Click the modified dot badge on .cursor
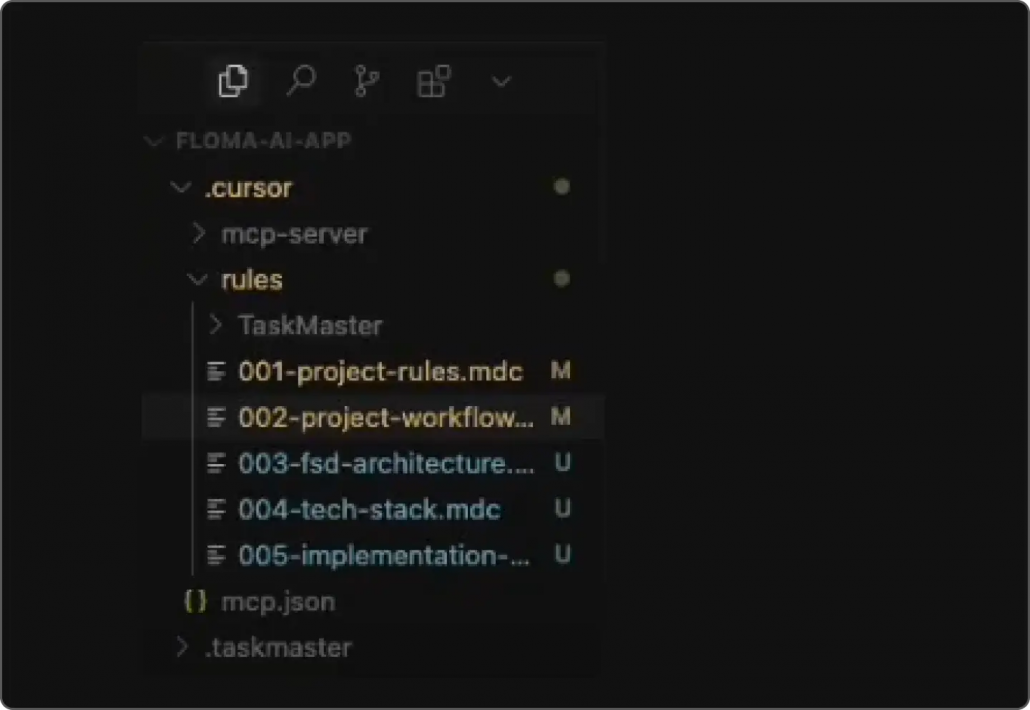This screenshot has width=1030, height=710. pos(562,187)
